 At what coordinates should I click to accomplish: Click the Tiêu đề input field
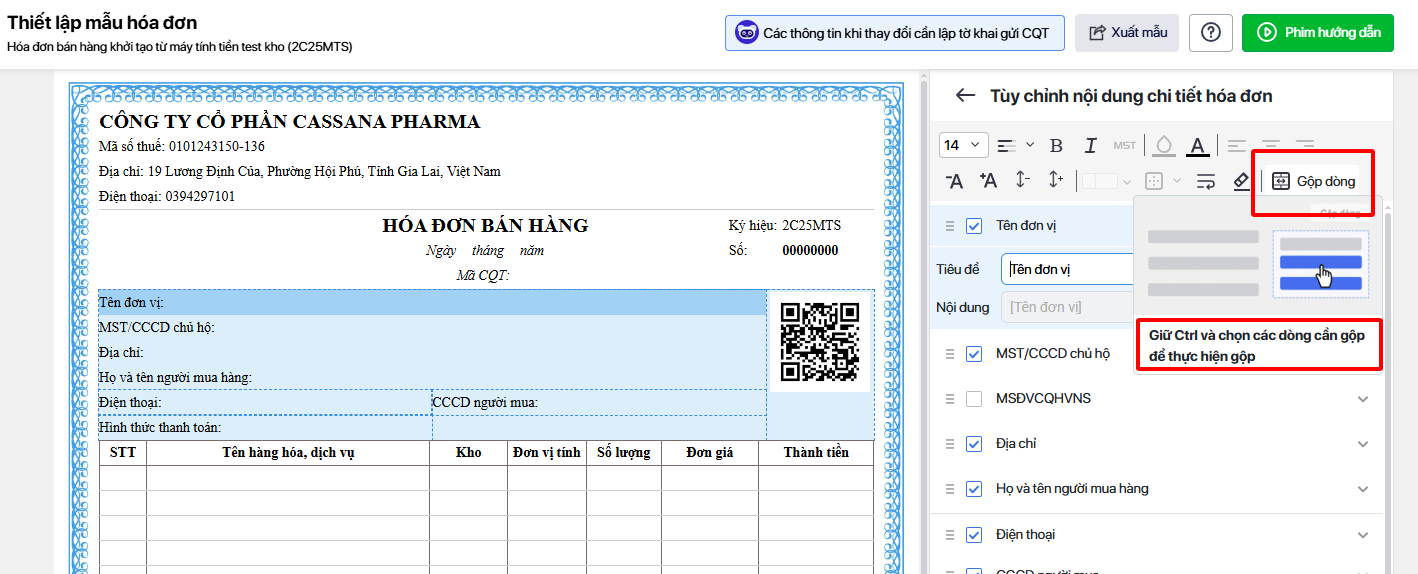pyautogui.click(x=1068, y=269)
